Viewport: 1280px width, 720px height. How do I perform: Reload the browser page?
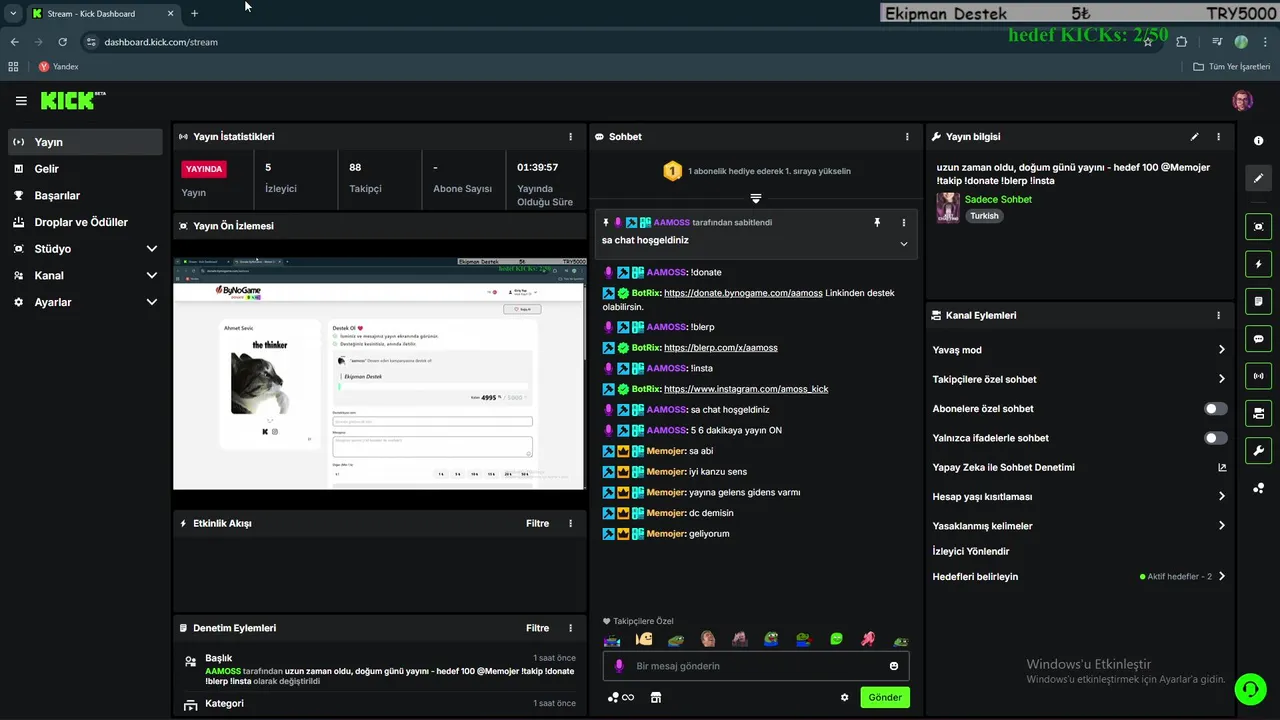(x=62, y=42)
